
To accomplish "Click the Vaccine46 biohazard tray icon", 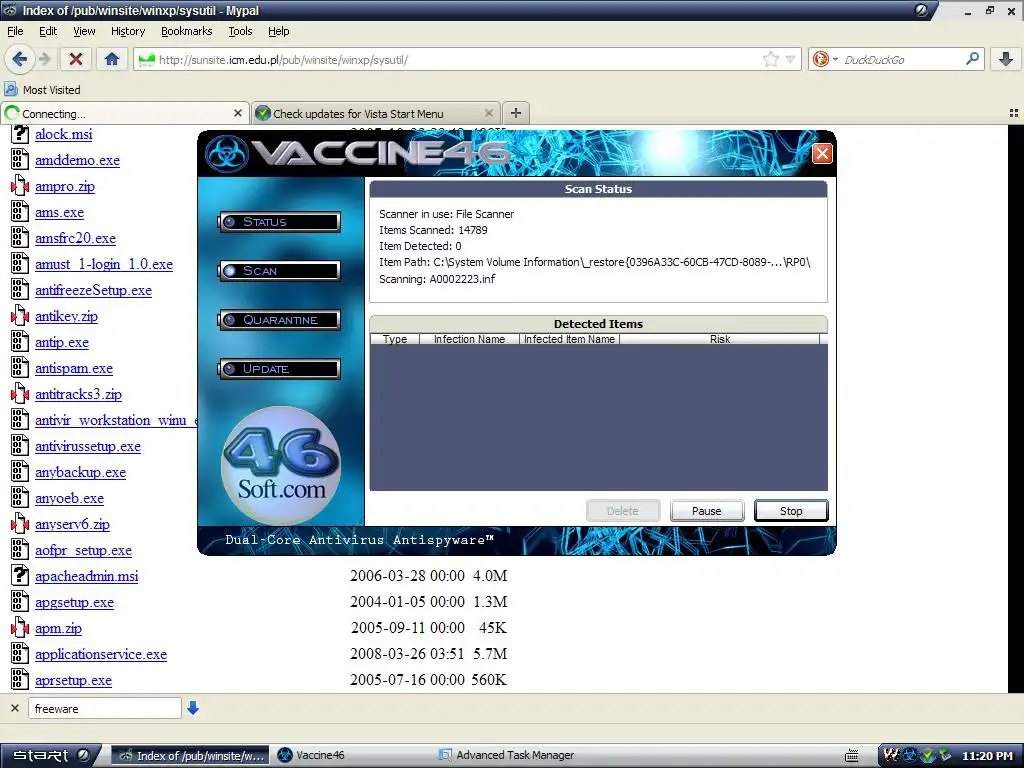I will point(910,755).
